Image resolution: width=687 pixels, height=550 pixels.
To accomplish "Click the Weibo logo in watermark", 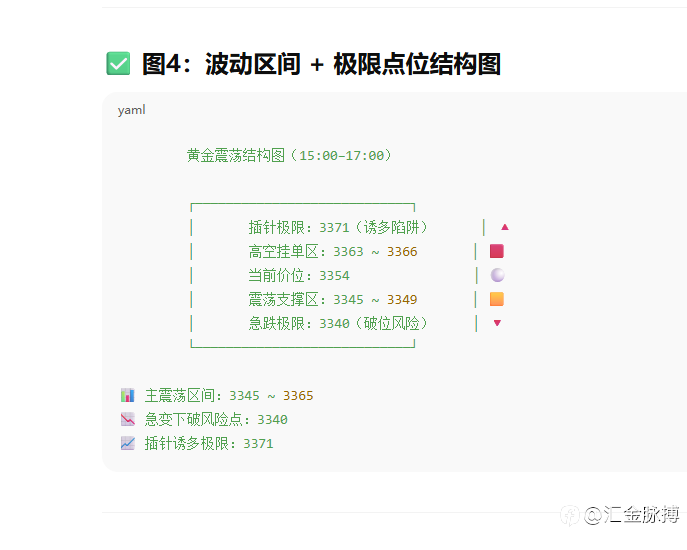I will tap(570, 515).
